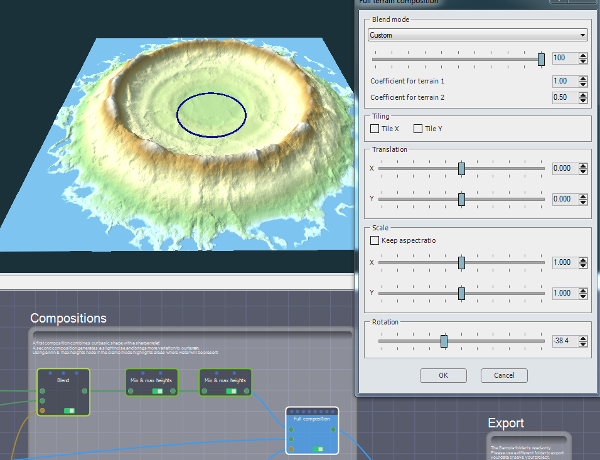600x460 pixels.
Task: Enable the Tile X checkbox
Action: 375,129
